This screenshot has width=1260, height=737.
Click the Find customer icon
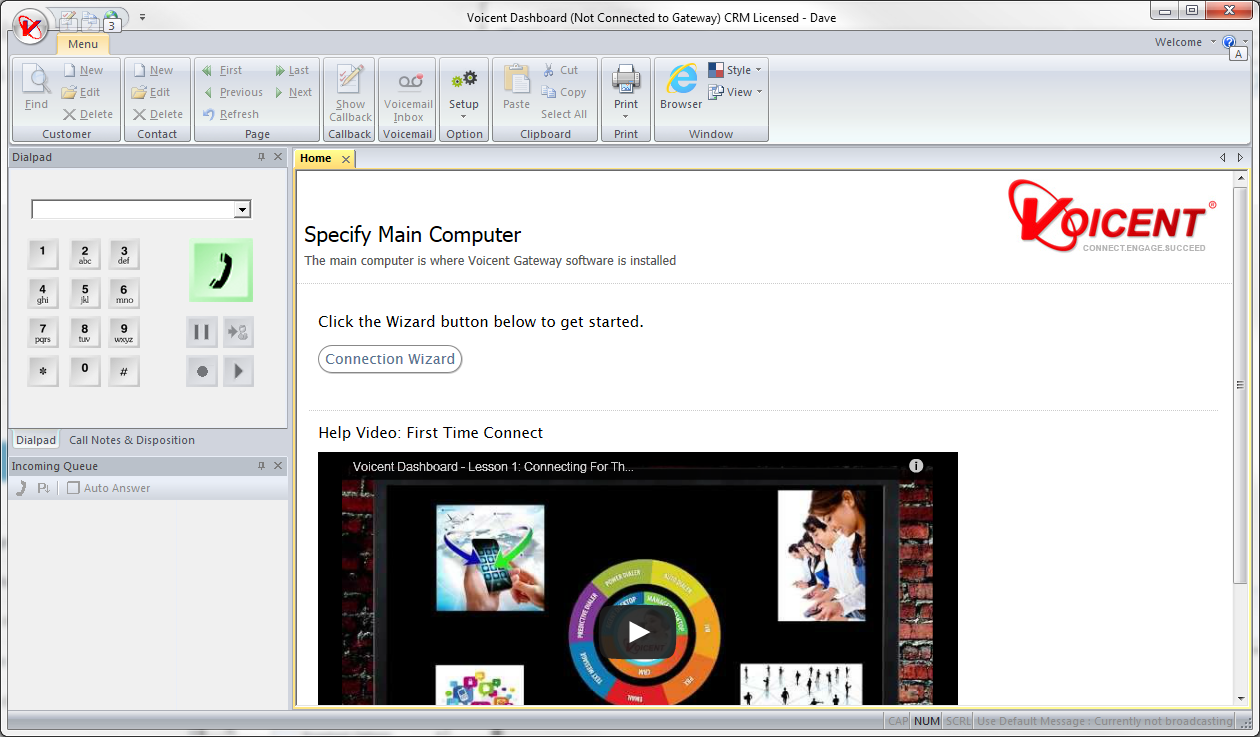coord(36,87)
